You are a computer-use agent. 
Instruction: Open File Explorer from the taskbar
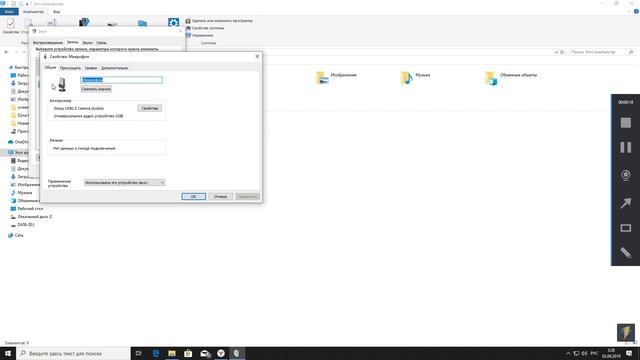click(172, 353)
